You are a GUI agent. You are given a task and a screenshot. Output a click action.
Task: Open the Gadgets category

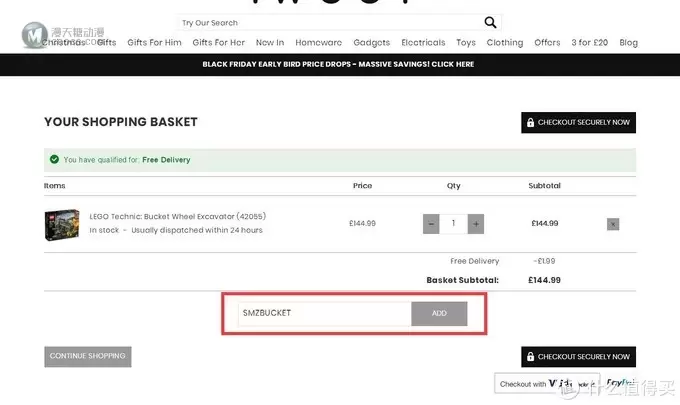coord(372,42)
